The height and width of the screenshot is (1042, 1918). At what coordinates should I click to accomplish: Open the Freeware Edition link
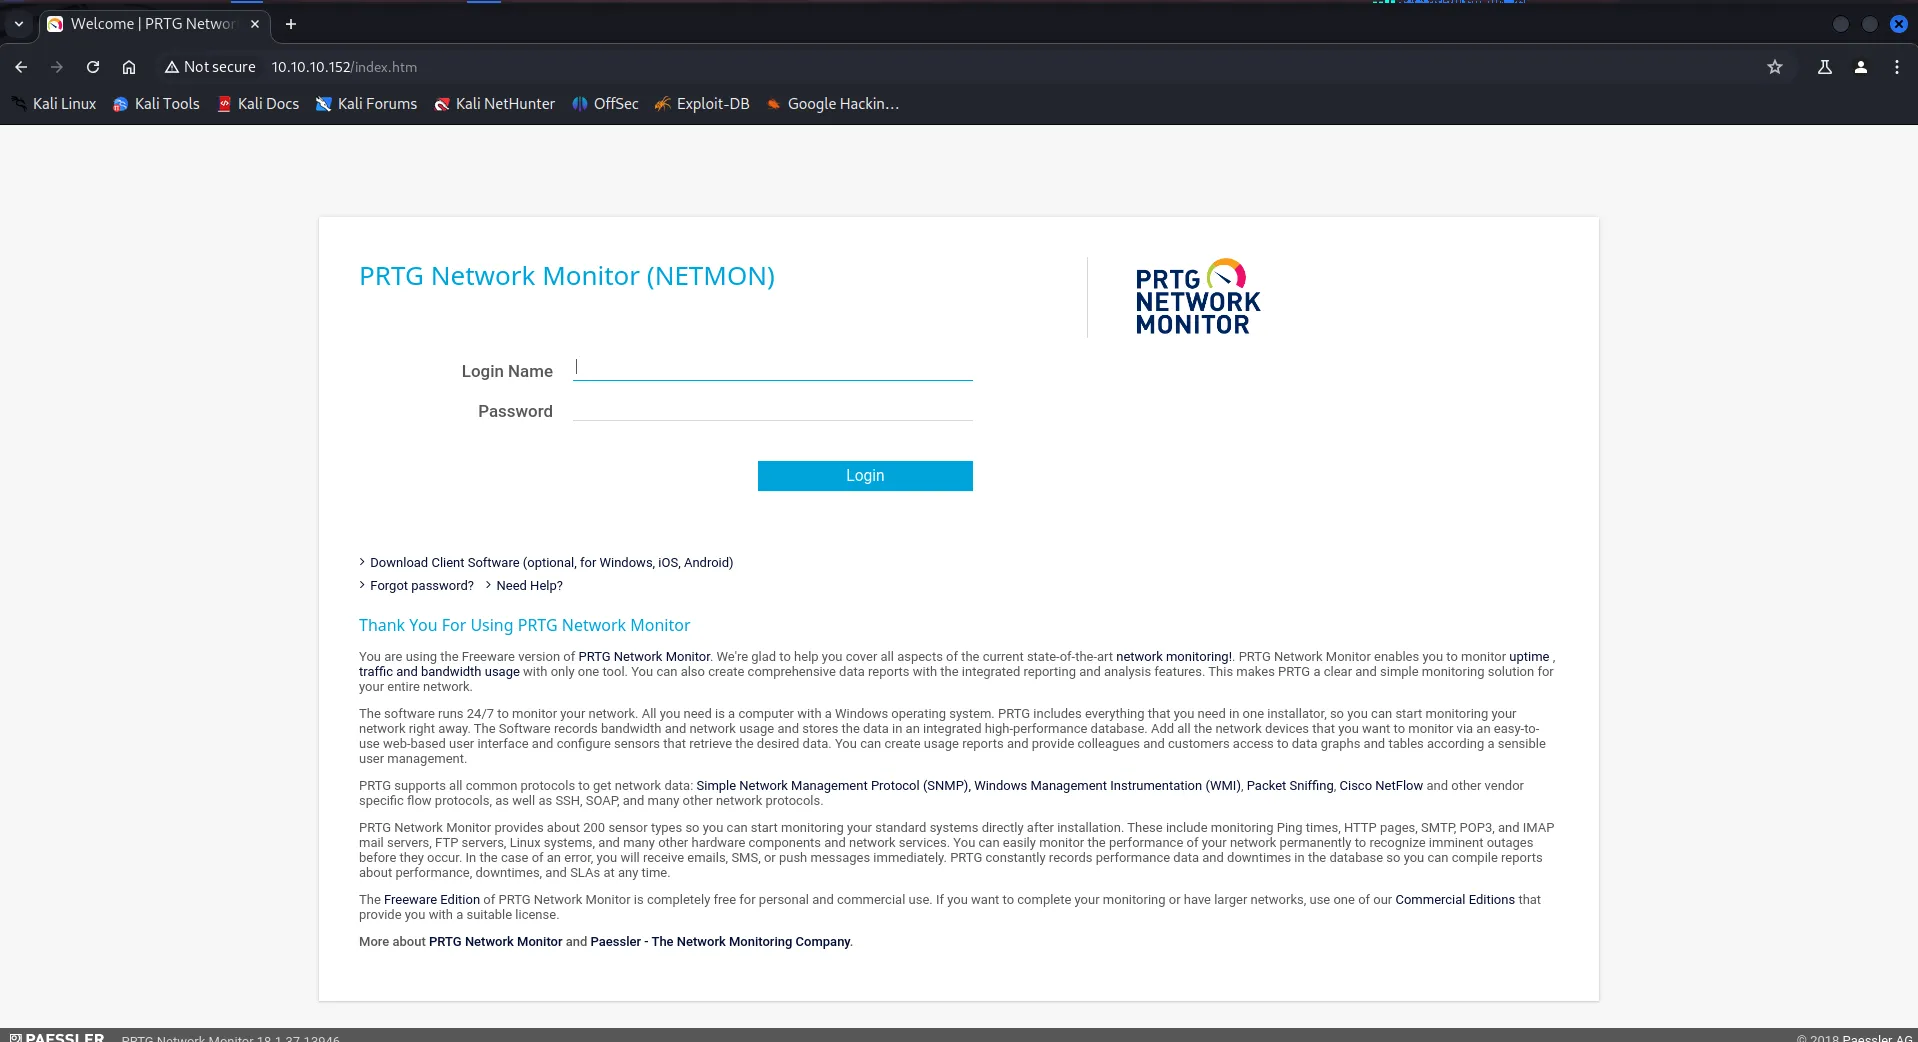coord(432,900)
